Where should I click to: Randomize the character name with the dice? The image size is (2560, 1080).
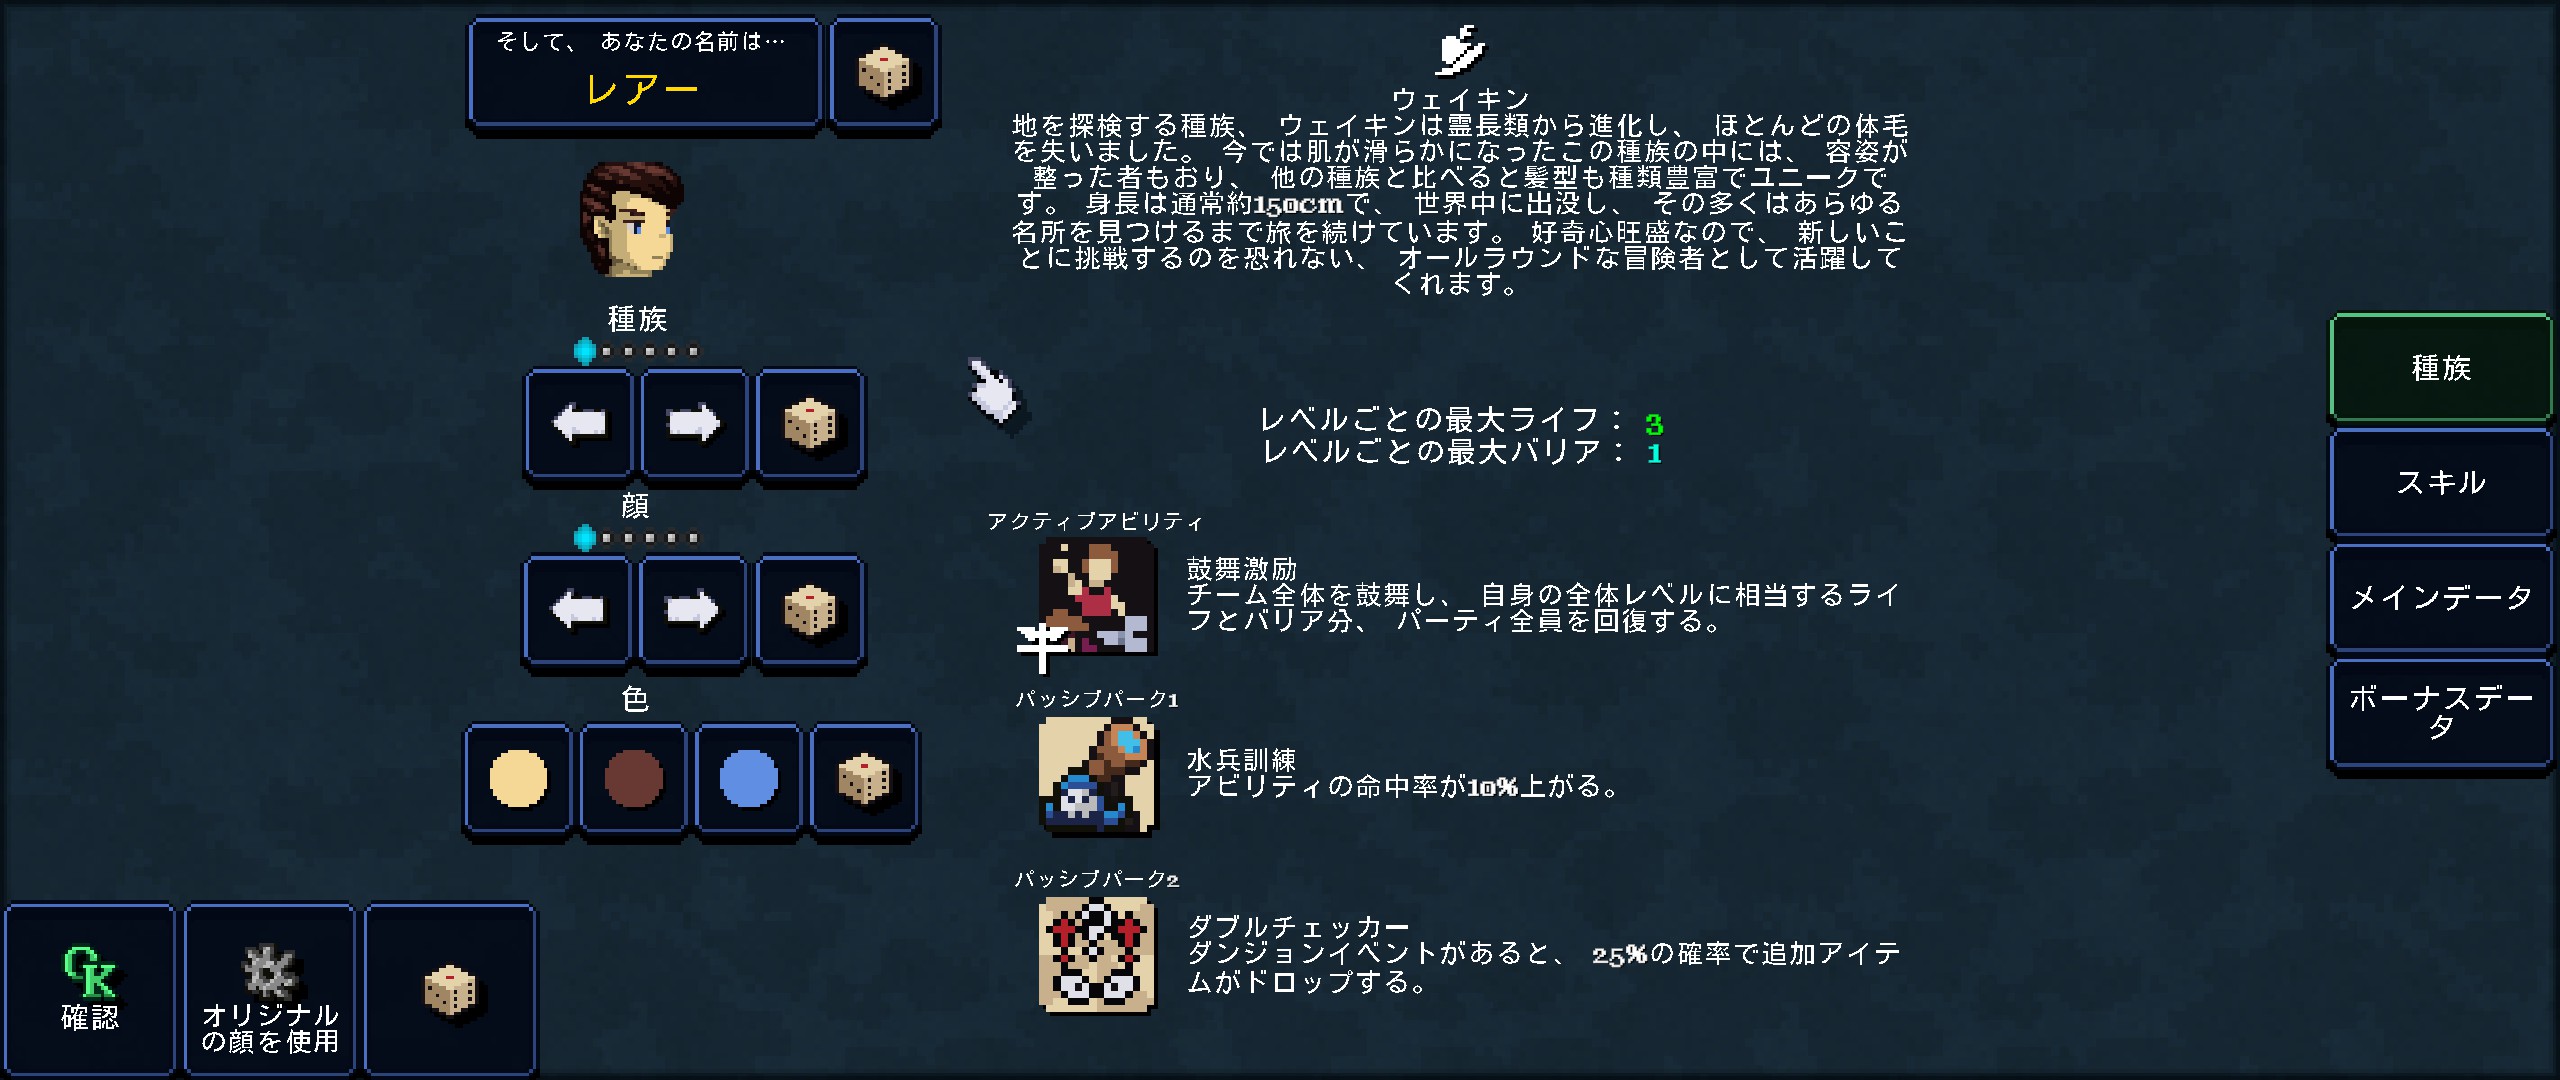(884, 73)
